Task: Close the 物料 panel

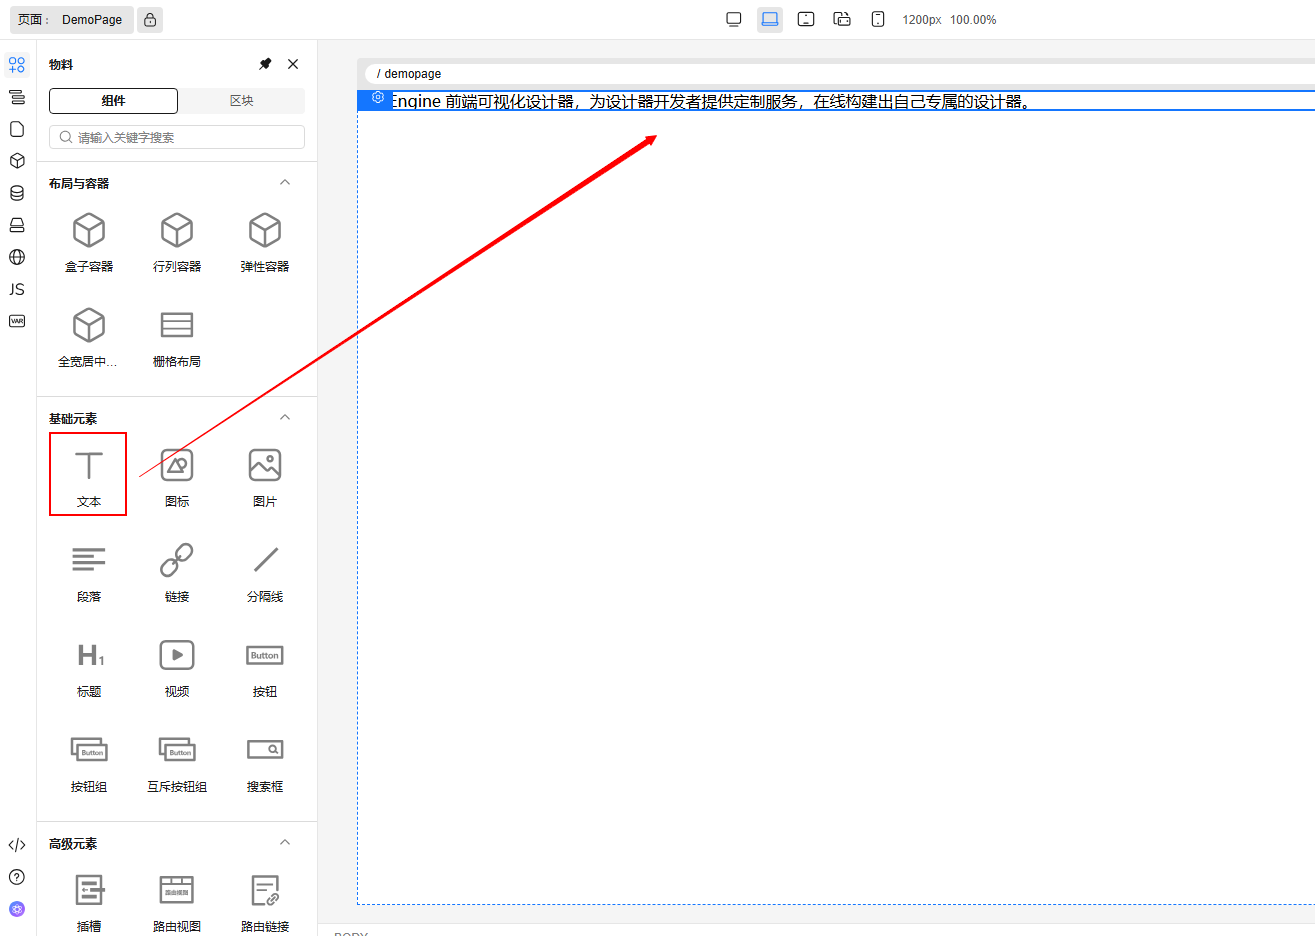Action: [293, 64]
